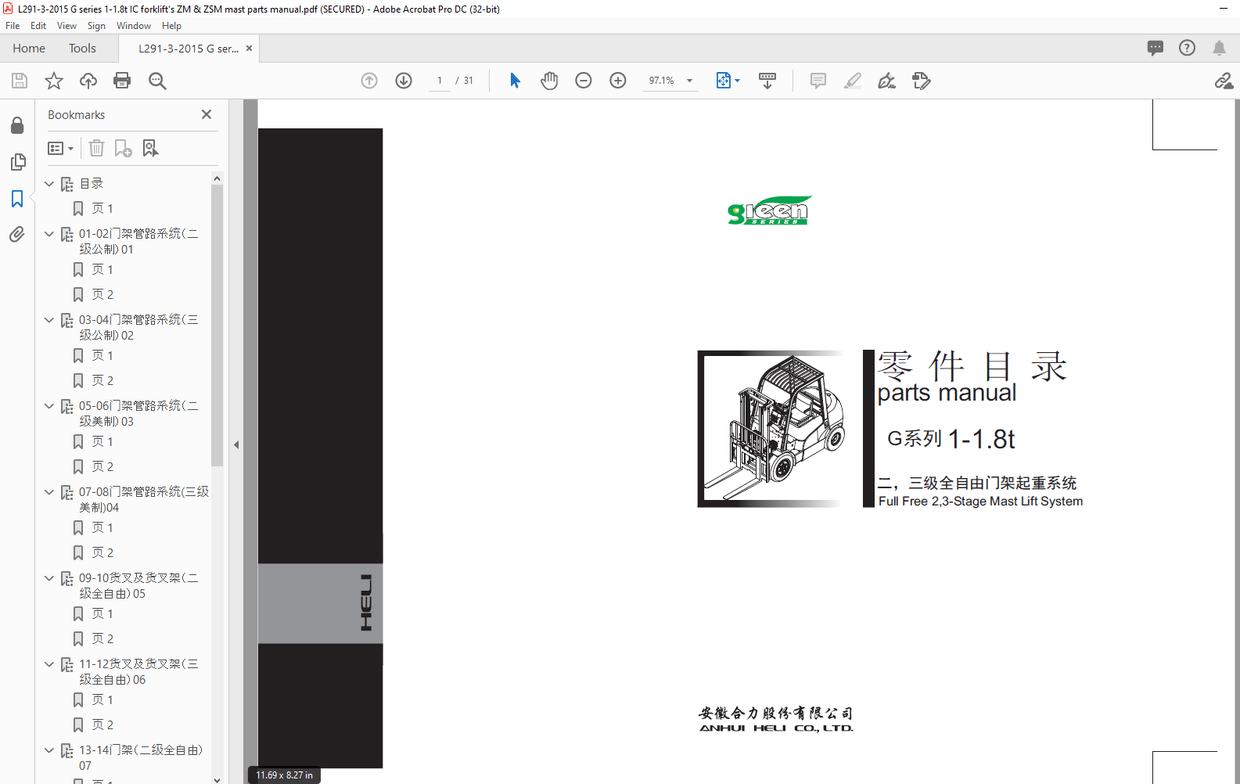Image resolution: width=1240 pixels, height=784 pixels.
Task: Click the page number input field
Action: click(439, 81)
